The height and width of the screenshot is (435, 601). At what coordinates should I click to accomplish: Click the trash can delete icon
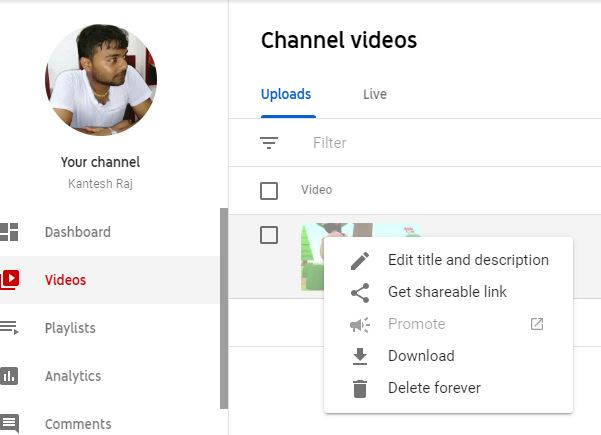[360, 388]
